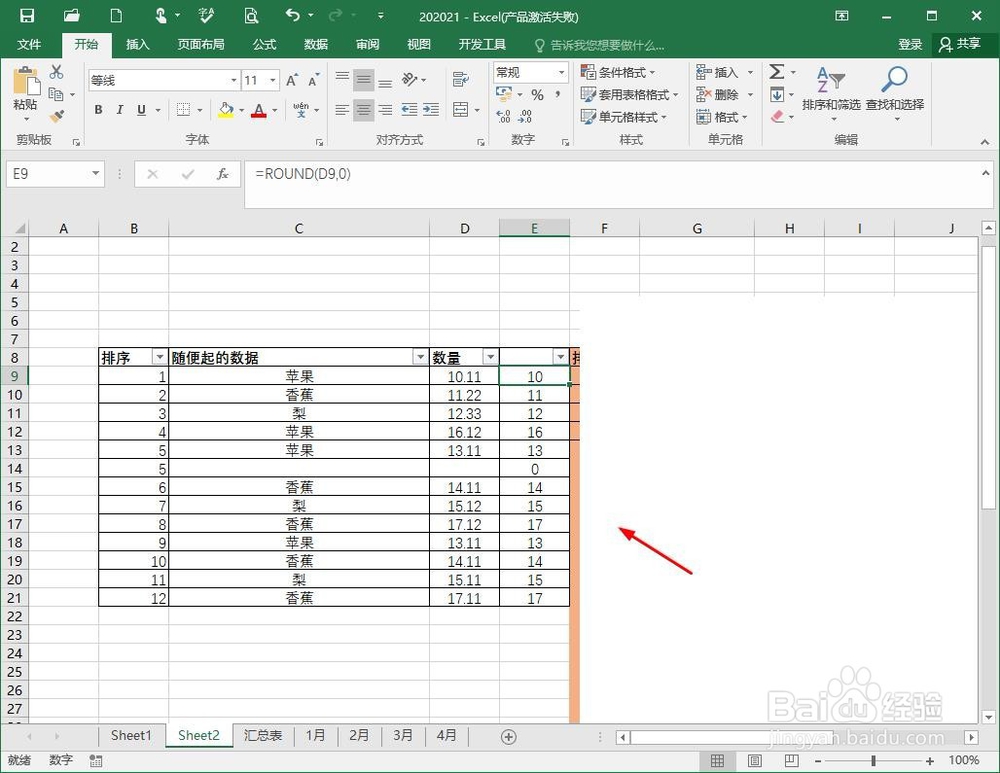The width and height of the screenshot is (1000, 773).
Task: Click the 套用表格格式 table format icon
Action: click(630, 94)
